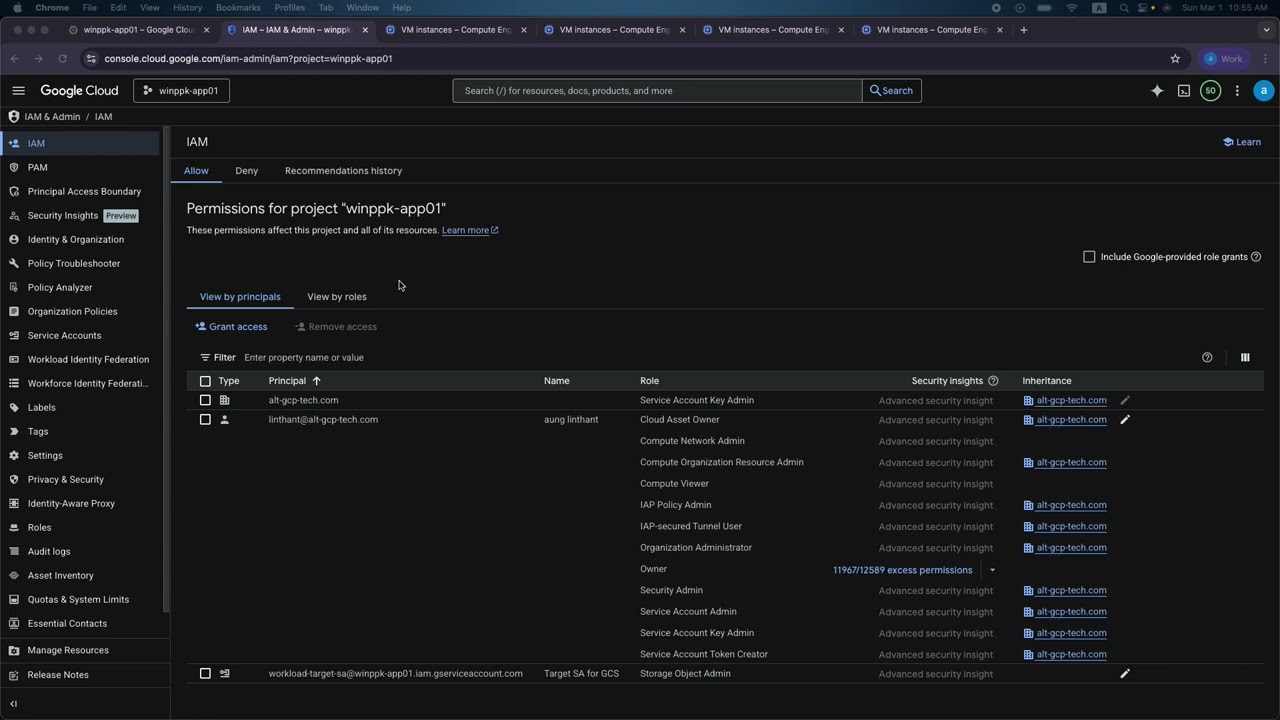Focus the resource search input field
The height and width of the screenshot is (720, 1280).
(x=657, y=90)
